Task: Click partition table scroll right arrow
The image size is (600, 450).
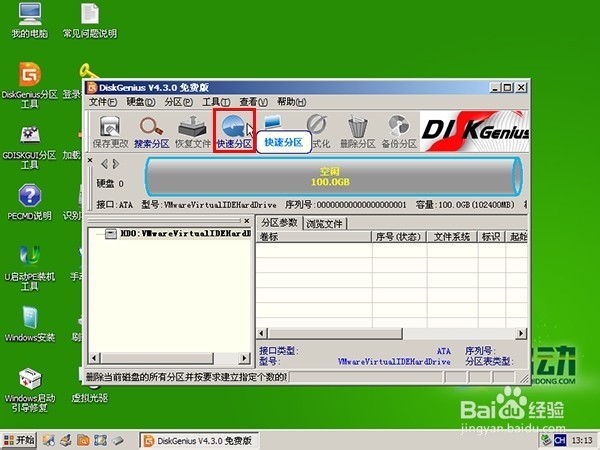Action: tap(521, 333)
